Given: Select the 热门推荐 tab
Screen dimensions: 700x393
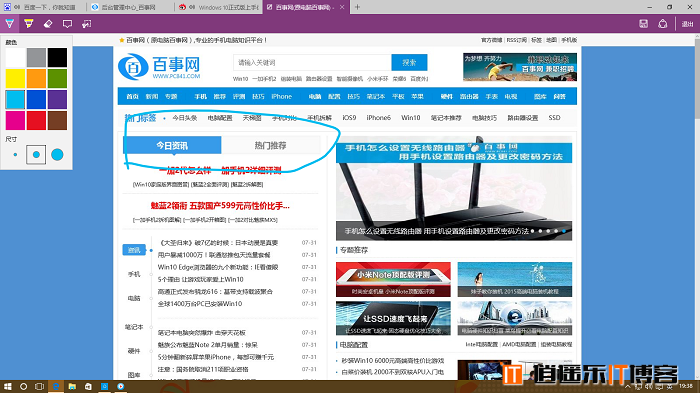Looking at the screenshot, I should click(x=271, y=145).
